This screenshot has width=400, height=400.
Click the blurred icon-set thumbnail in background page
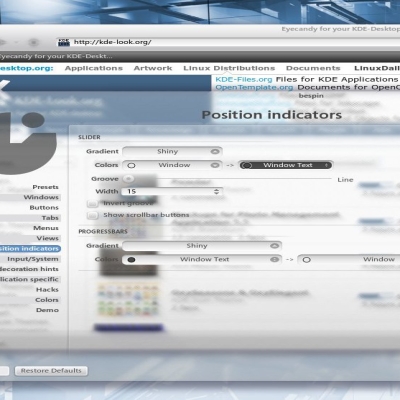pyautogui.click(x=128, y=300)
